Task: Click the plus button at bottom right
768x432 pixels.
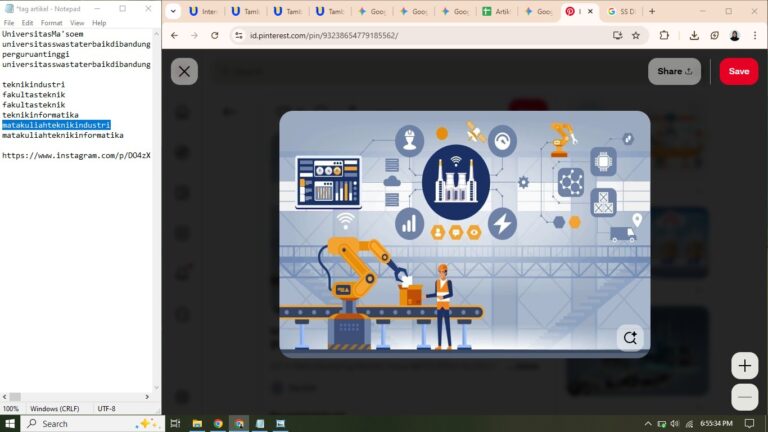Action: click(x=744, y=366)
